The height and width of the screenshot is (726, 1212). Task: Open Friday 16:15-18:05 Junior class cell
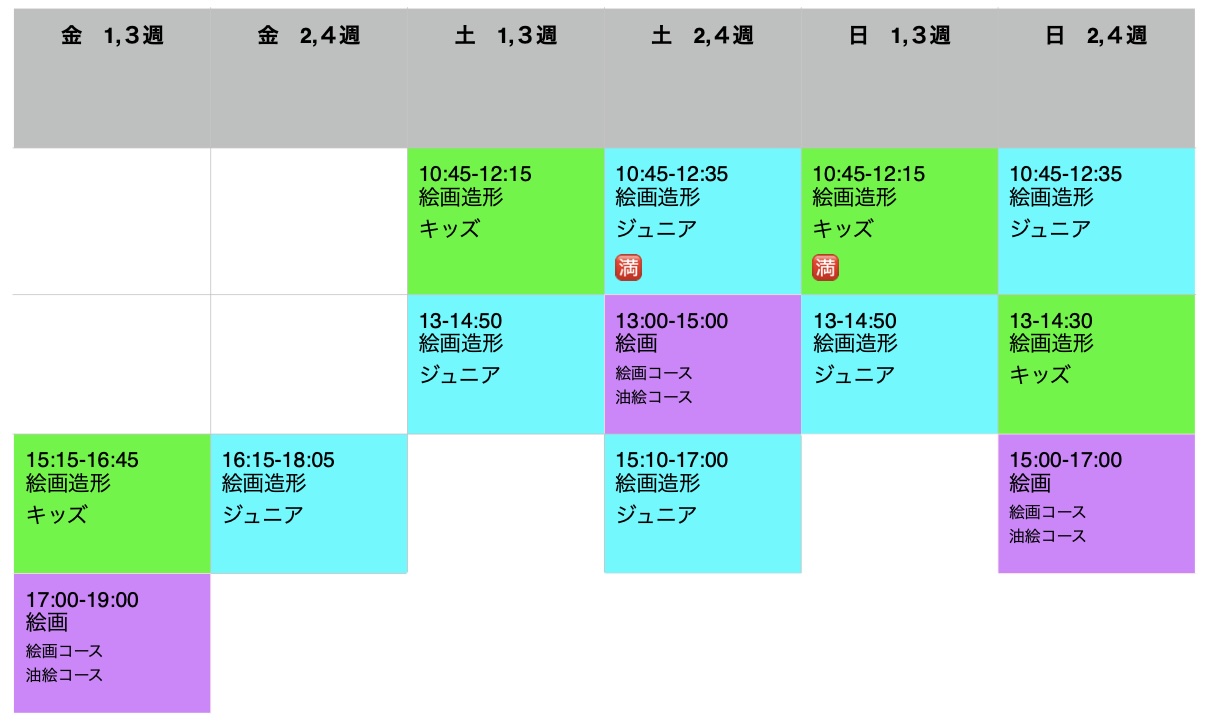309,503
